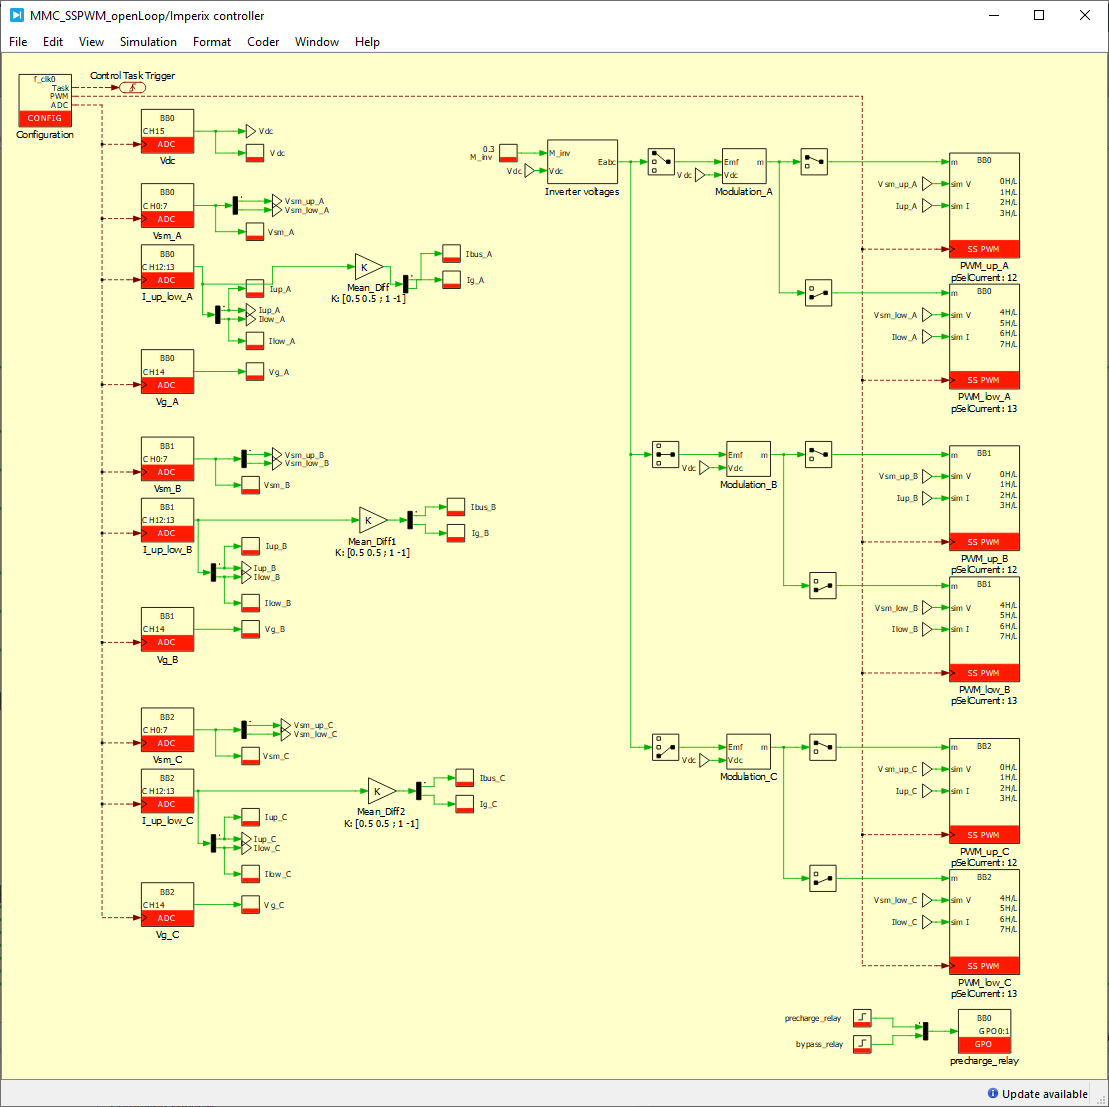Screen dimensions: 1109x1107
Task: Toggle the manual switch before PWM_low_B
Action: click(822, 585)
